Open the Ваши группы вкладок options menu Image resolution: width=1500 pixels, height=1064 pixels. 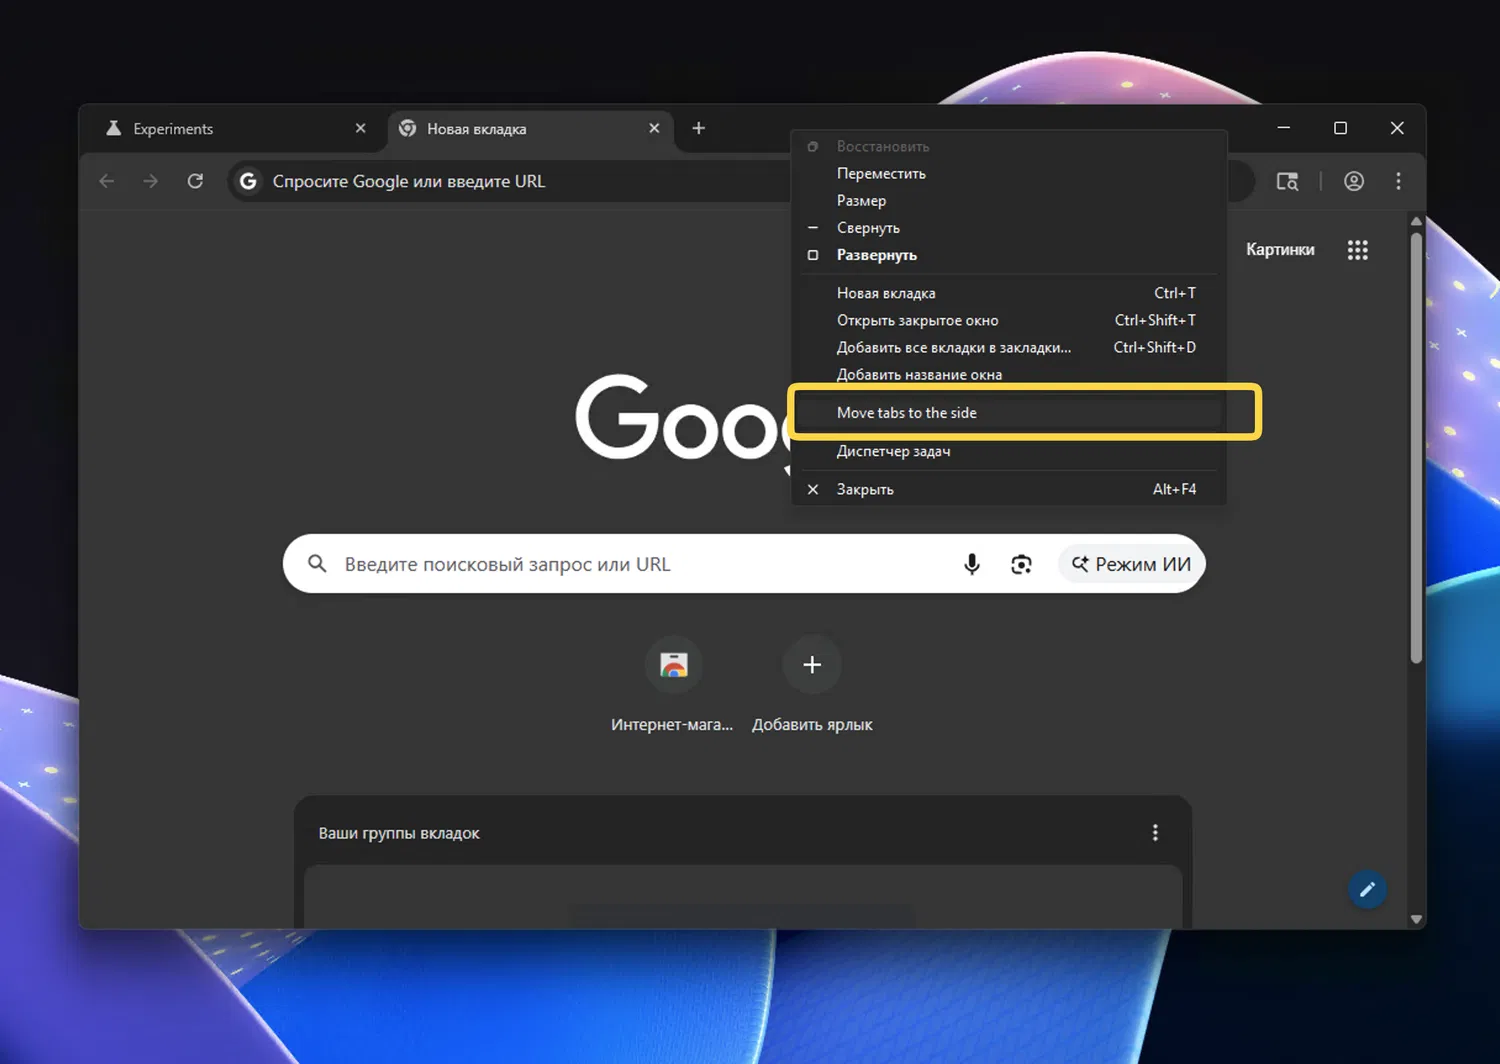[x=1155, y=833]
